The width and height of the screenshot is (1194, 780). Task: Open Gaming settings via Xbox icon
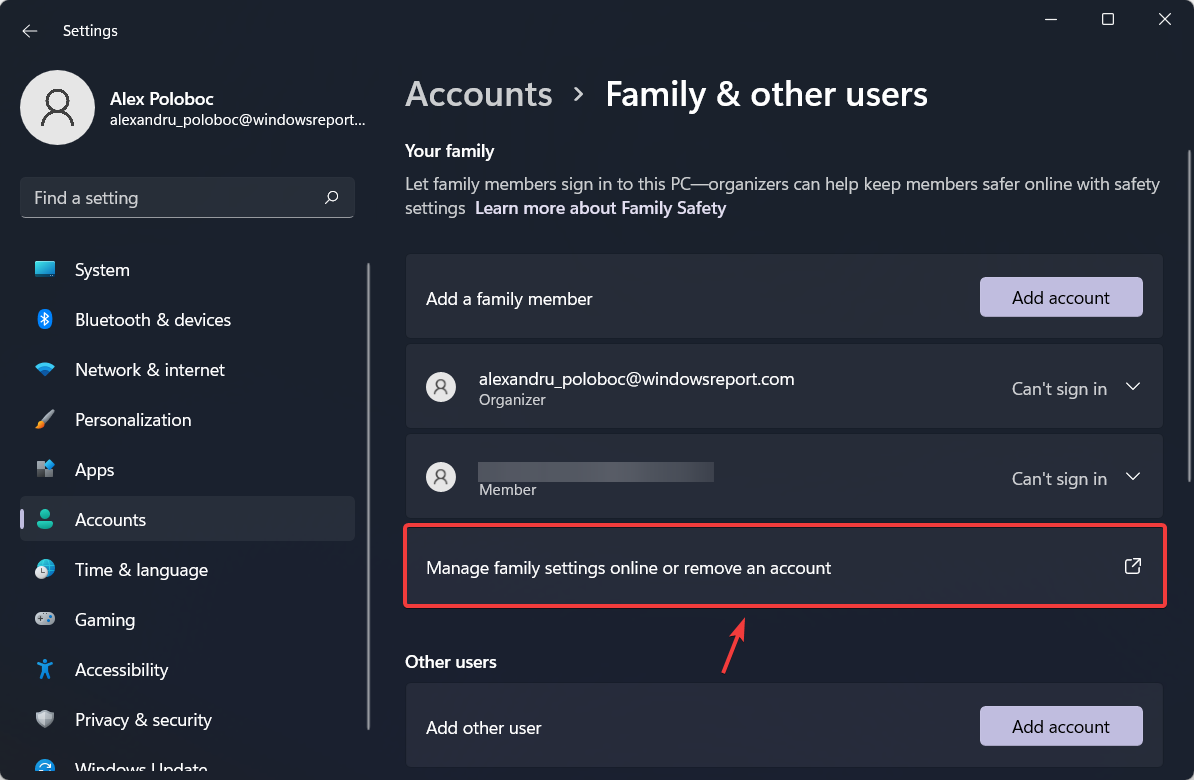pos(44,619)
